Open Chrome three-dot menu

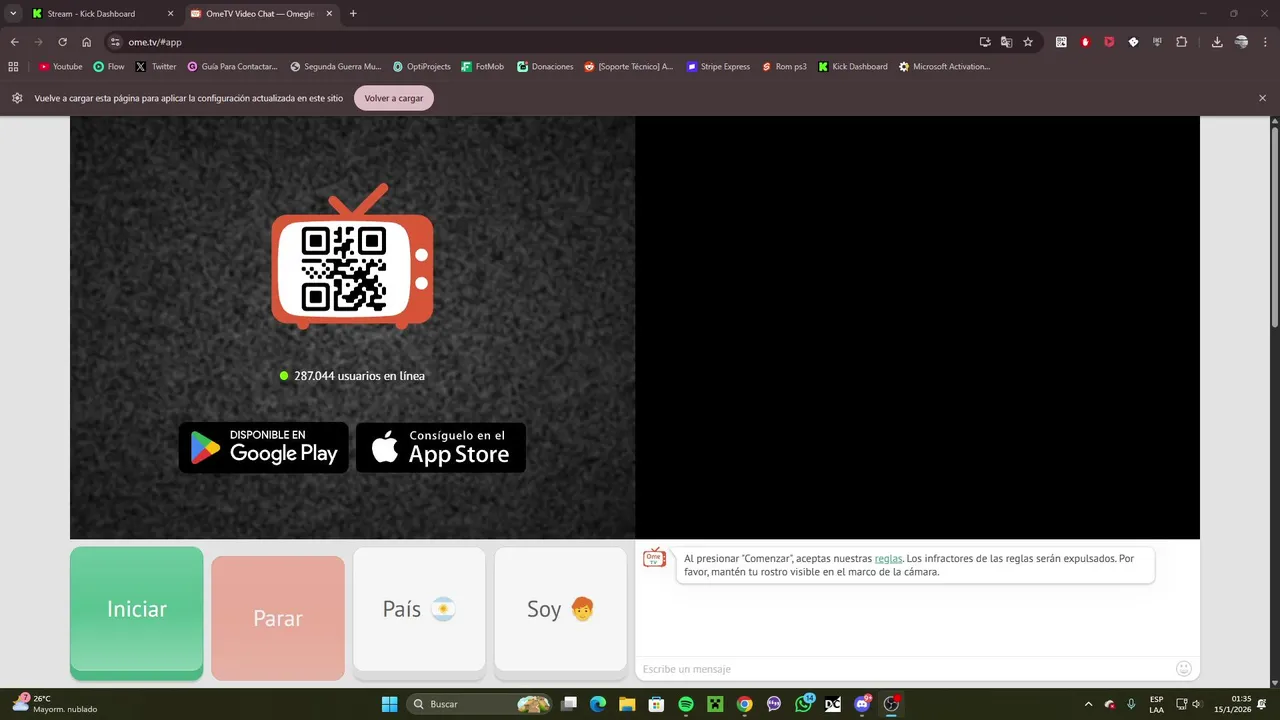pyautogui.click(x=1265, y=42)
